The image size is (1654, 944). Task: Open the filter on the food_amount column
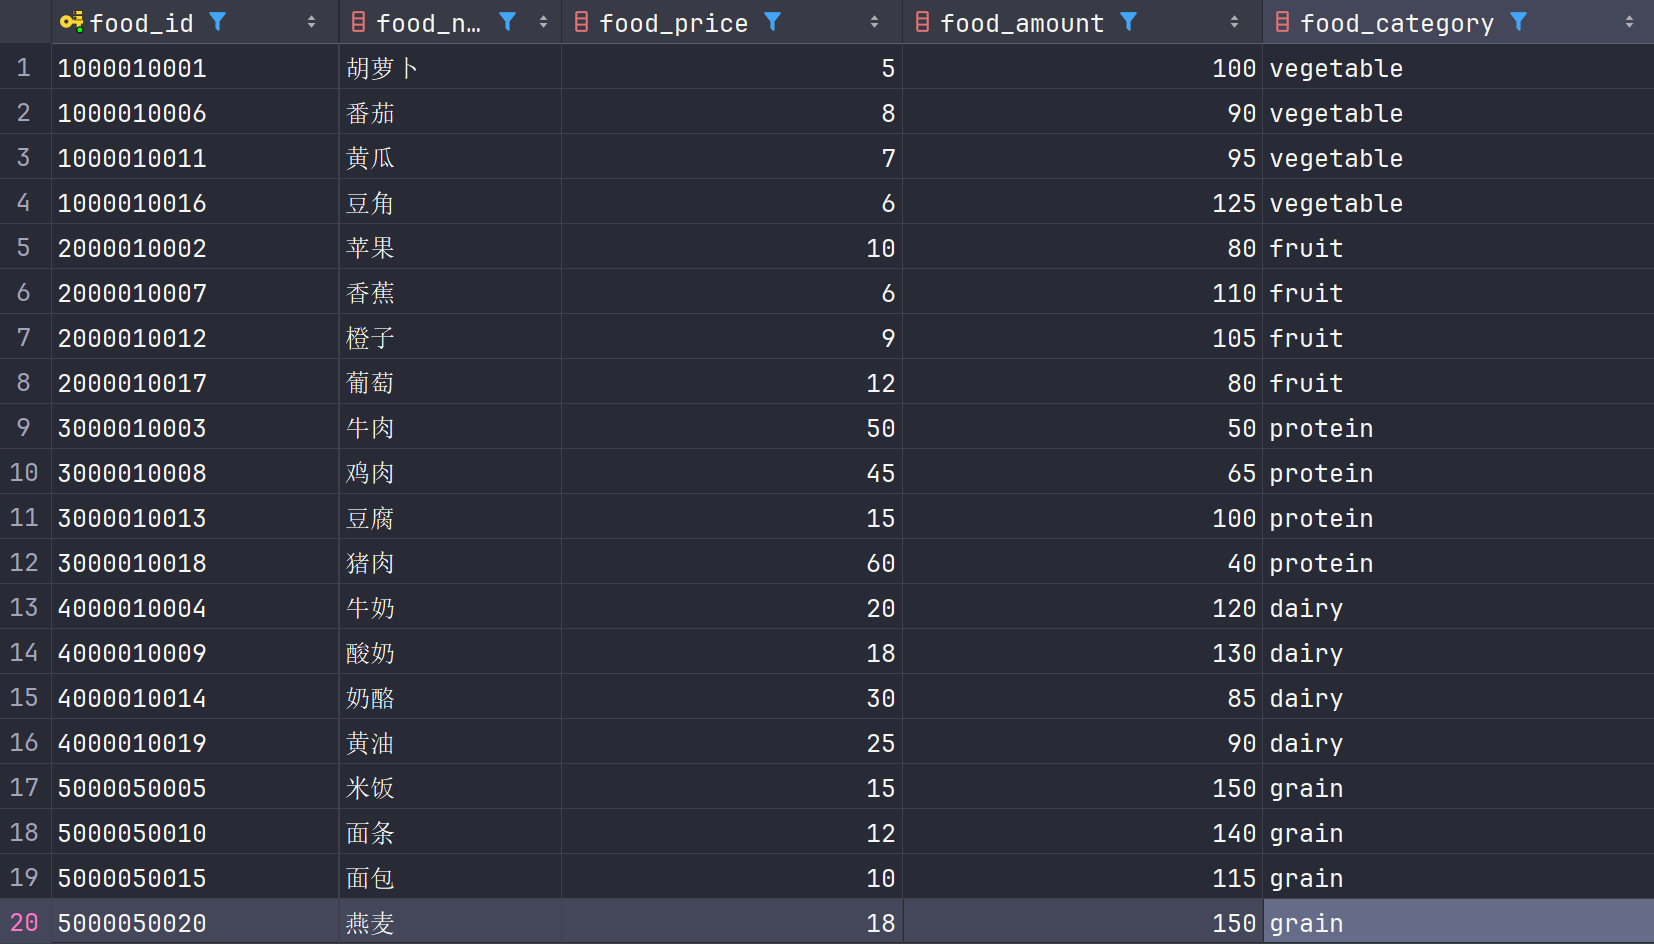point(1129,22)
